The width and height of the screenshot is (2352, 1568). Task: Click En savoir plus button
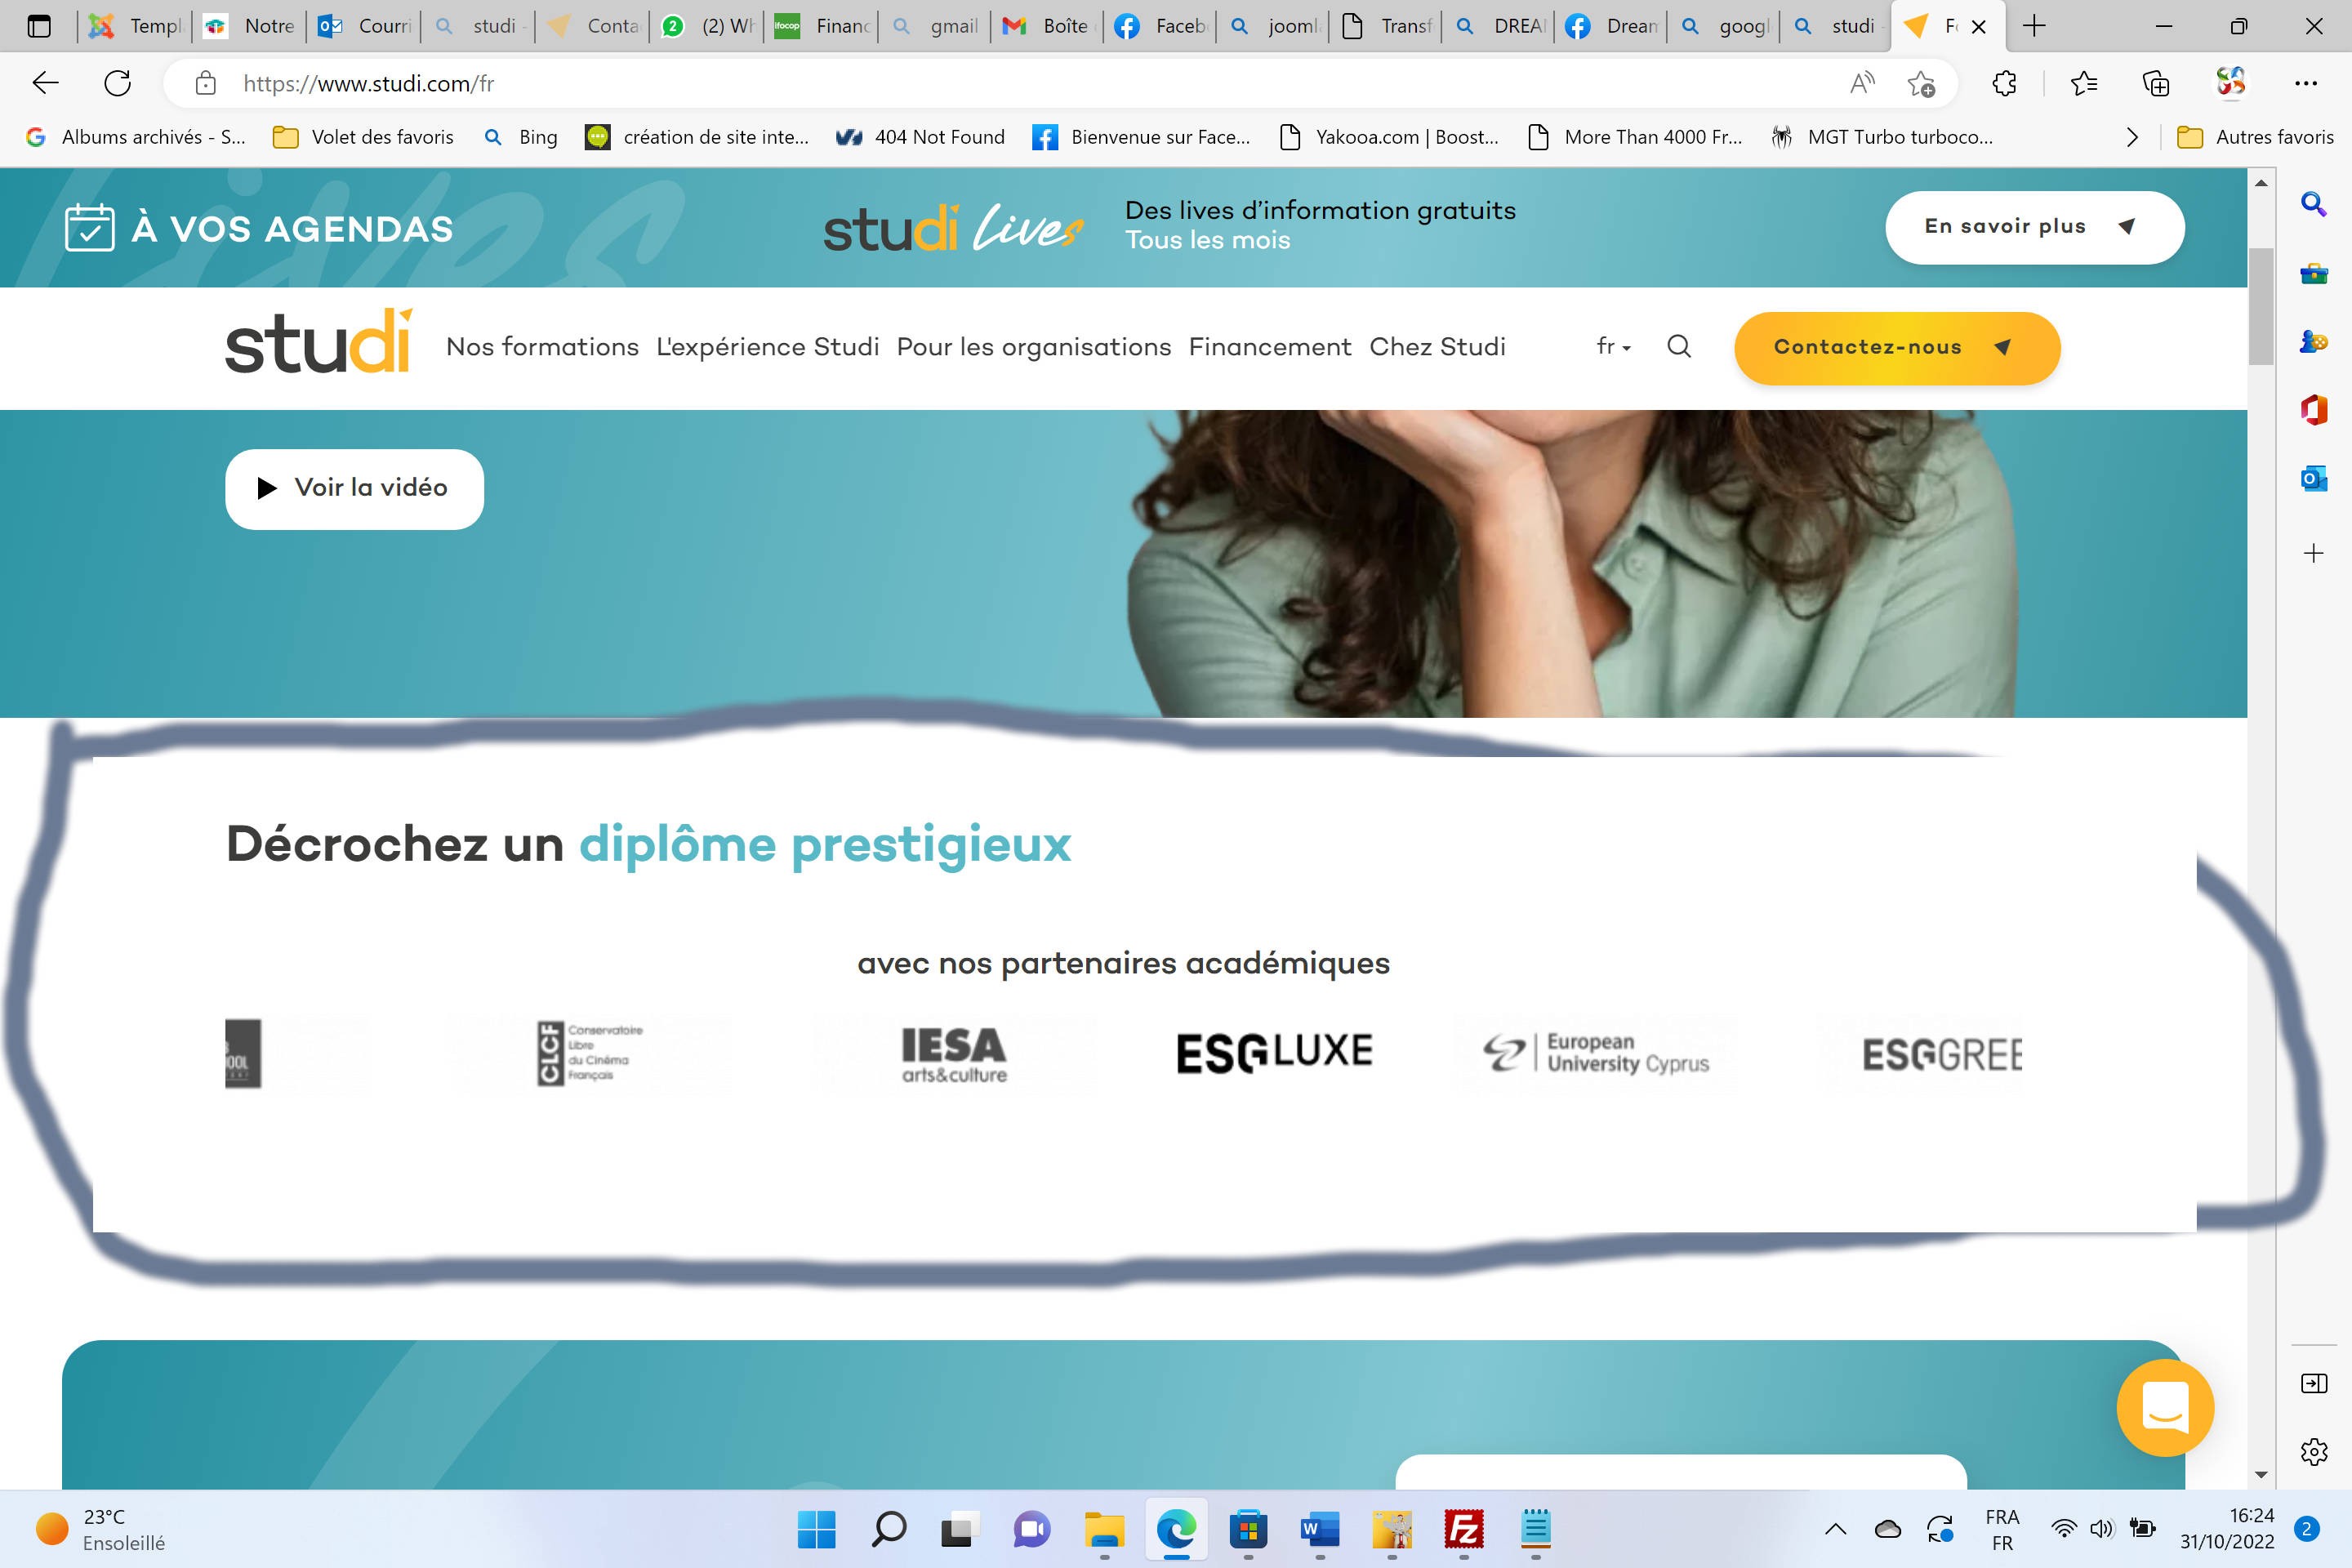[x=2033, y=227]
